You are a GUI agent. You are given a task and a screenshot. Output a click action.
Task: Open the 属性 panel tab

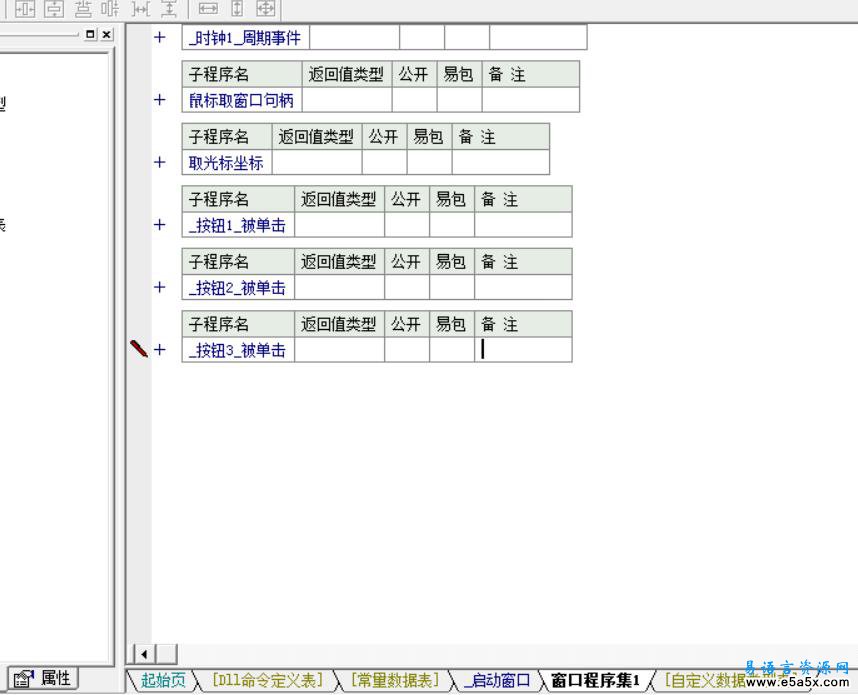(43, 679)
